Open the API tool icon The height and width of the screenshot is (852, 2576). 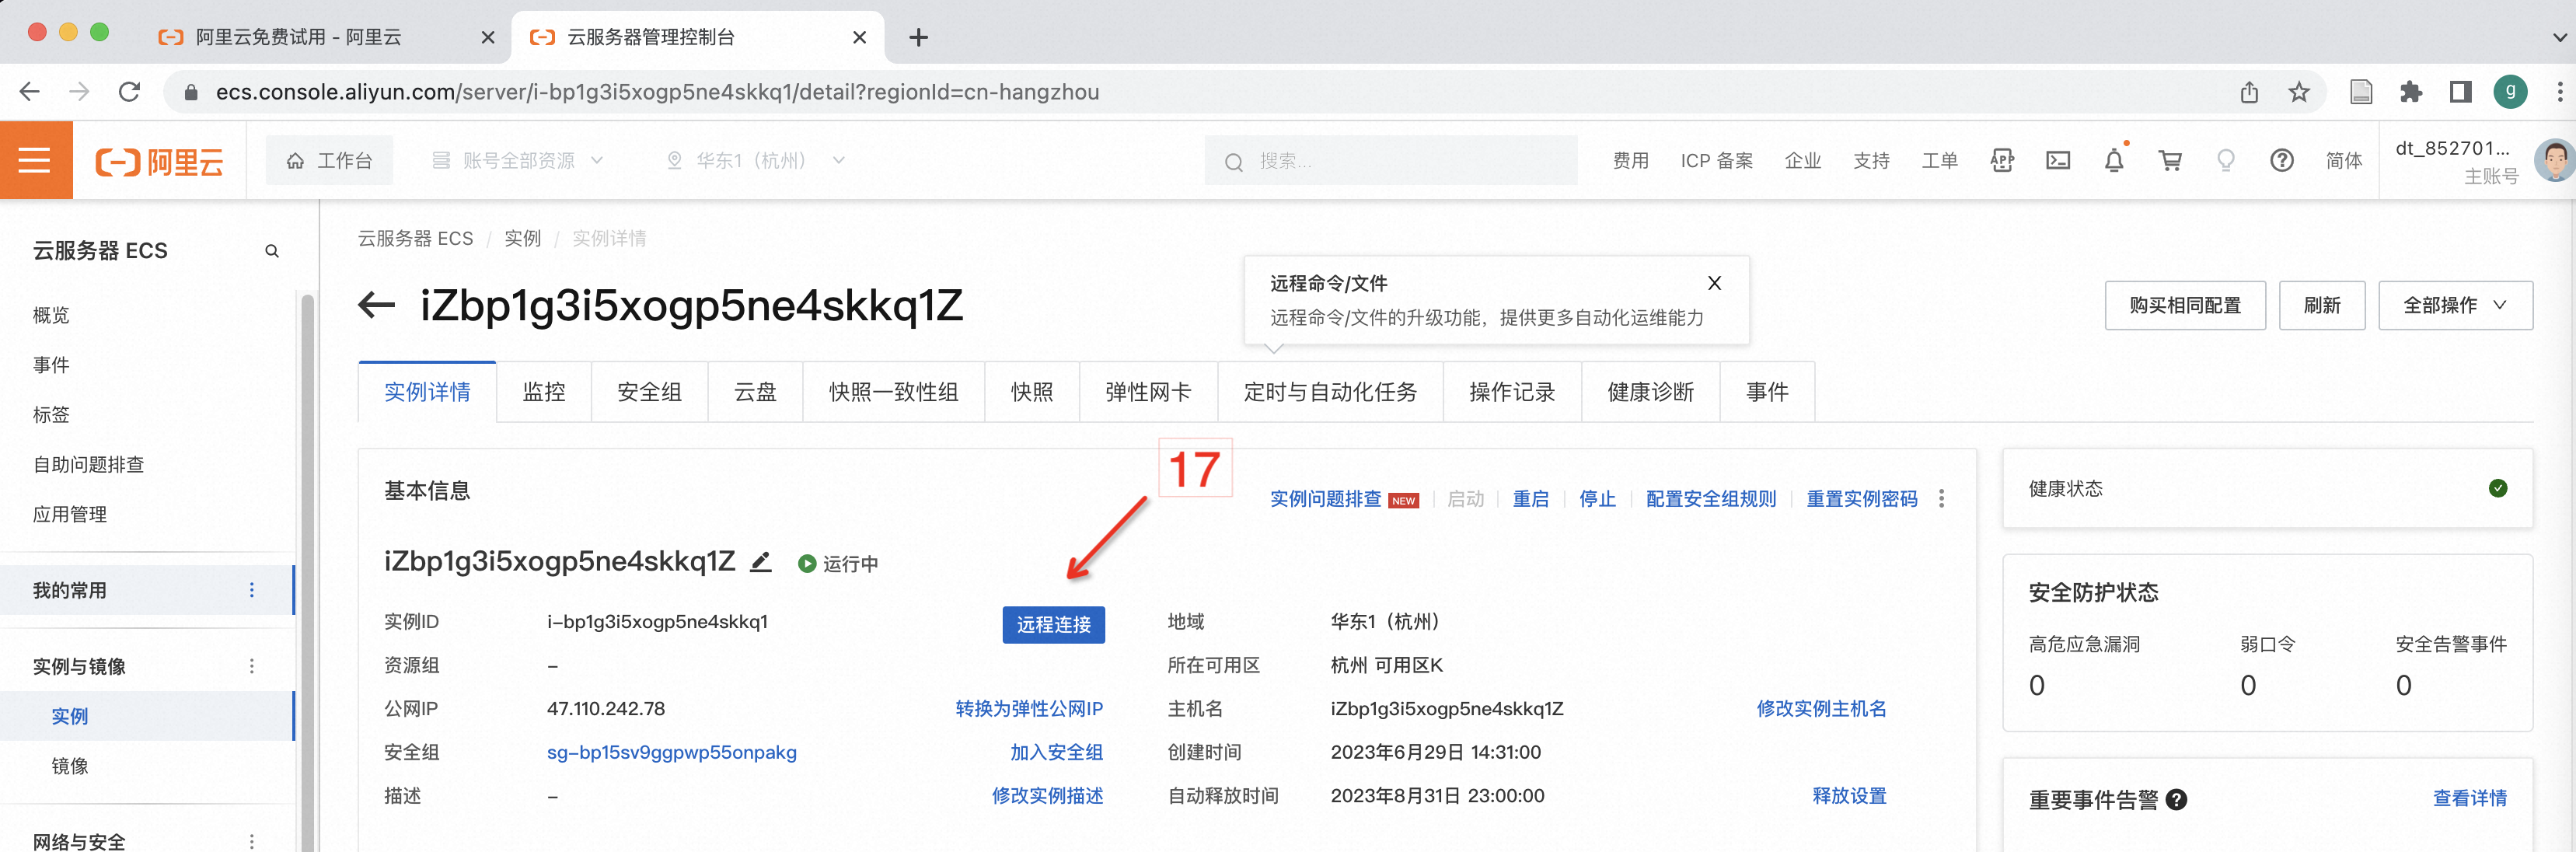pyautogui.click(x=2002, y=160)
